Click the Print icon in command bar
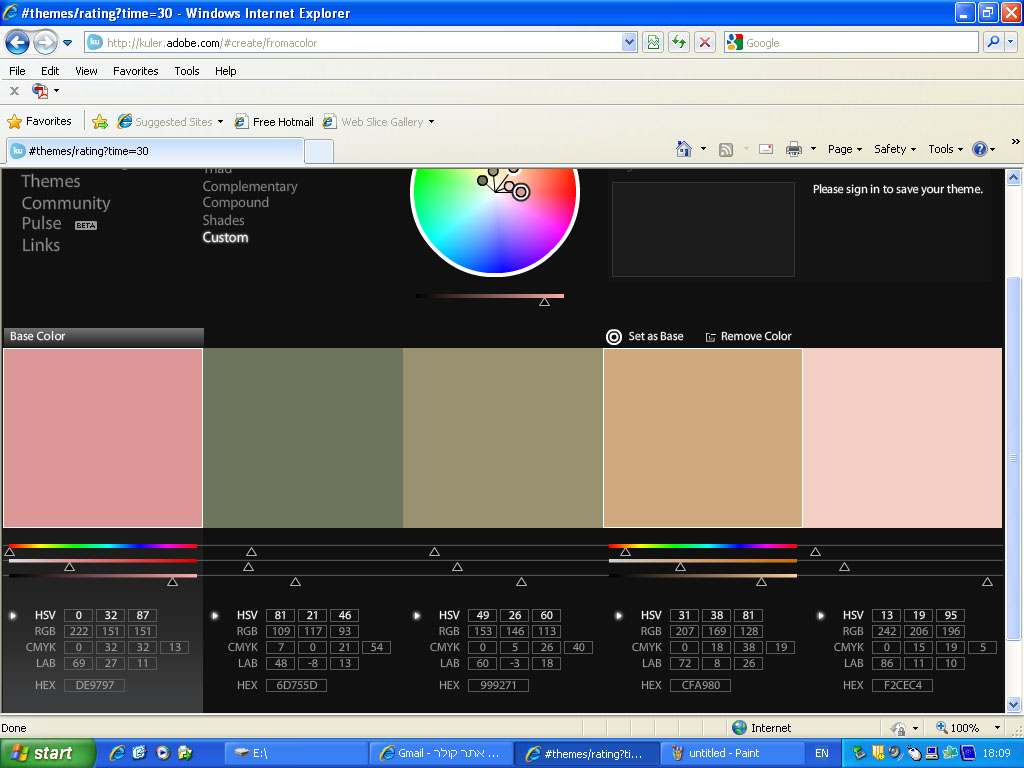 (x=794, y=149)
